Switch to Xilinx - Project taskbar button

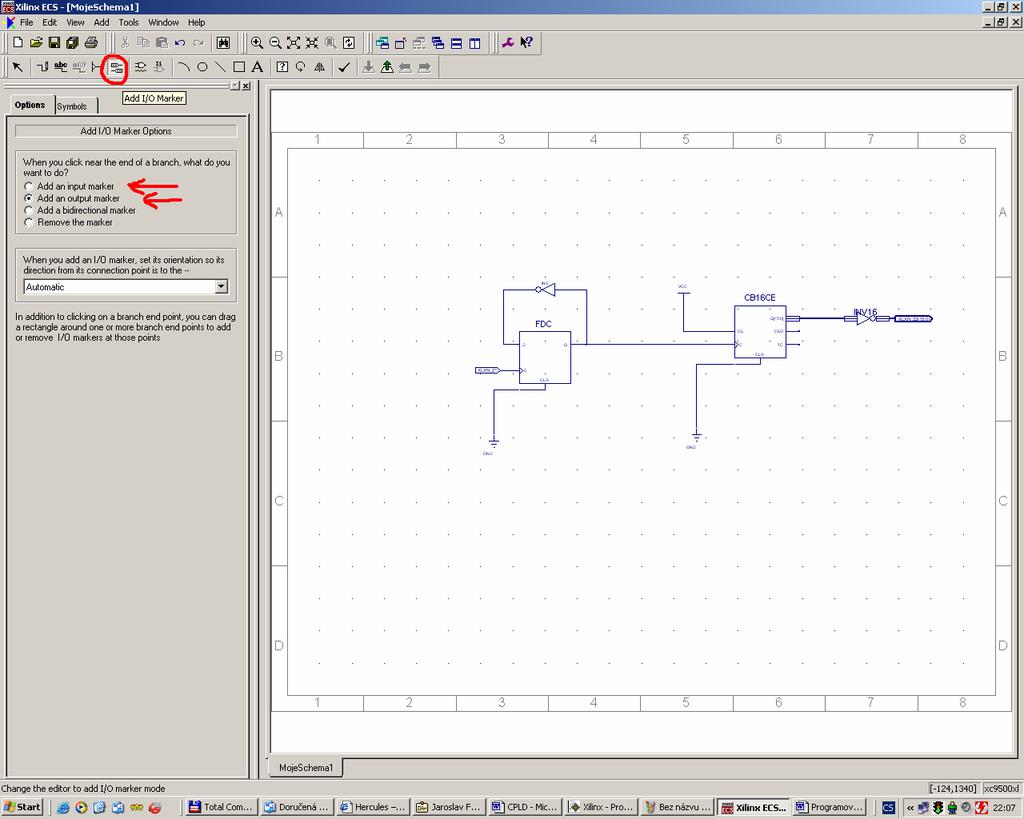pyautogui.click(x=601, y=807)
